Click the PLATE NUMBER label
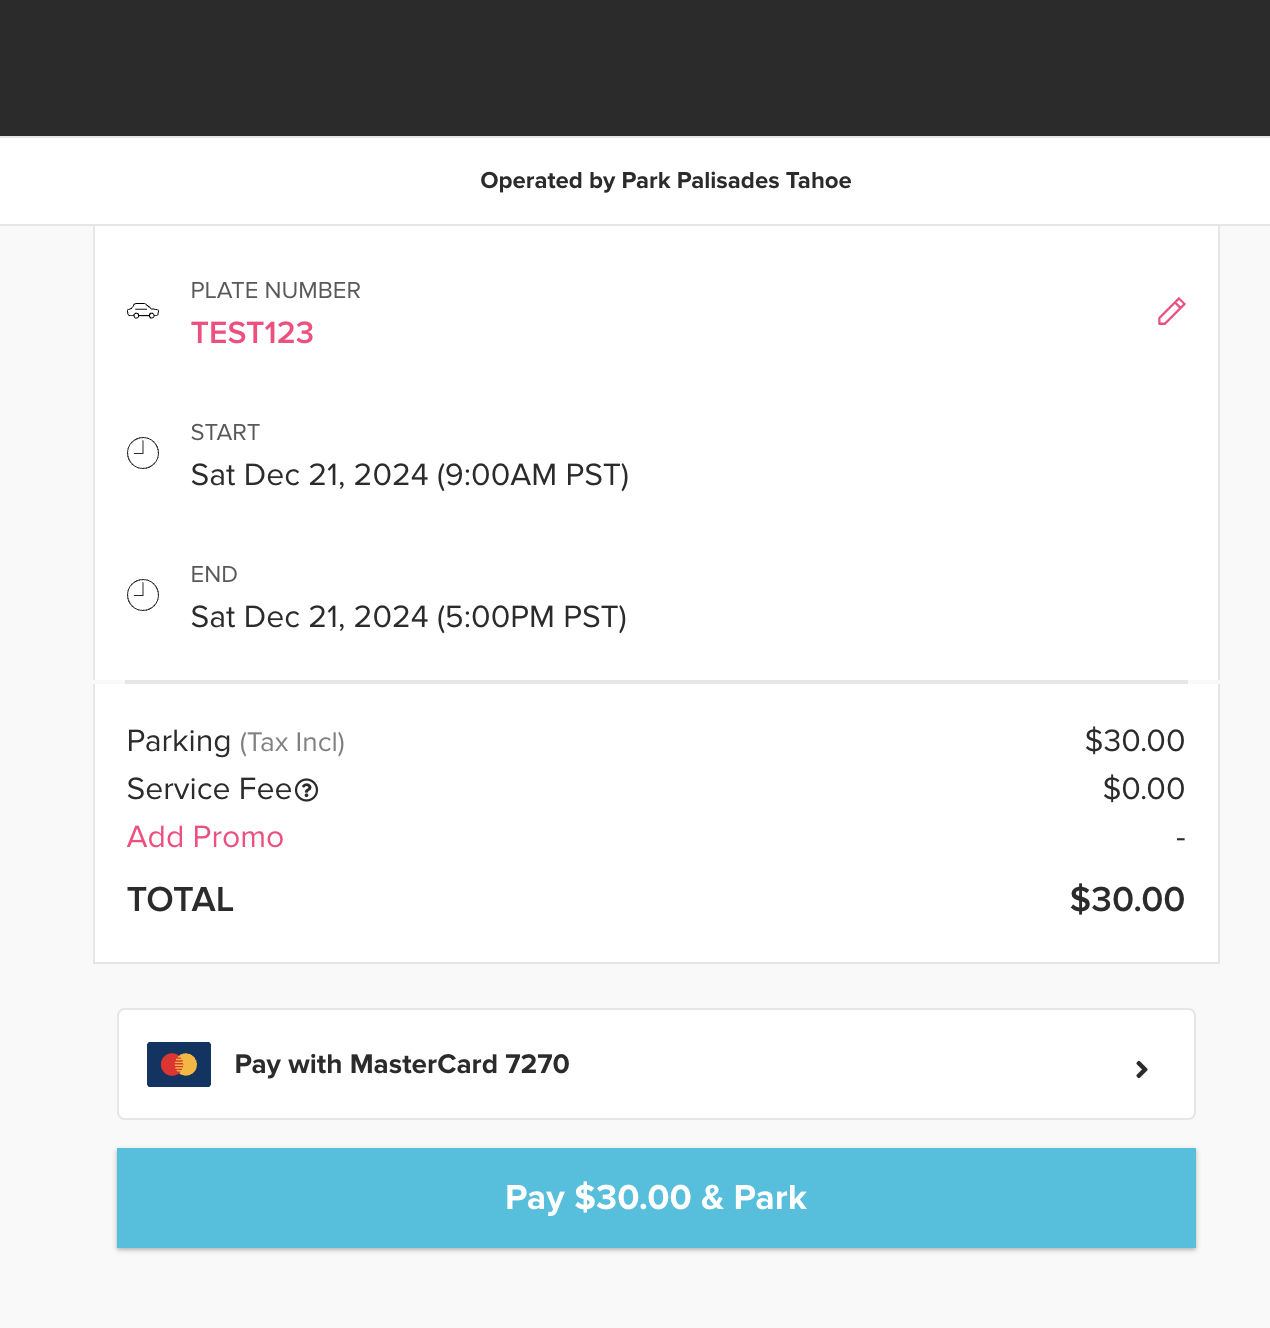This screenshot has height=1328, width=1270. (x=275, y=291)
